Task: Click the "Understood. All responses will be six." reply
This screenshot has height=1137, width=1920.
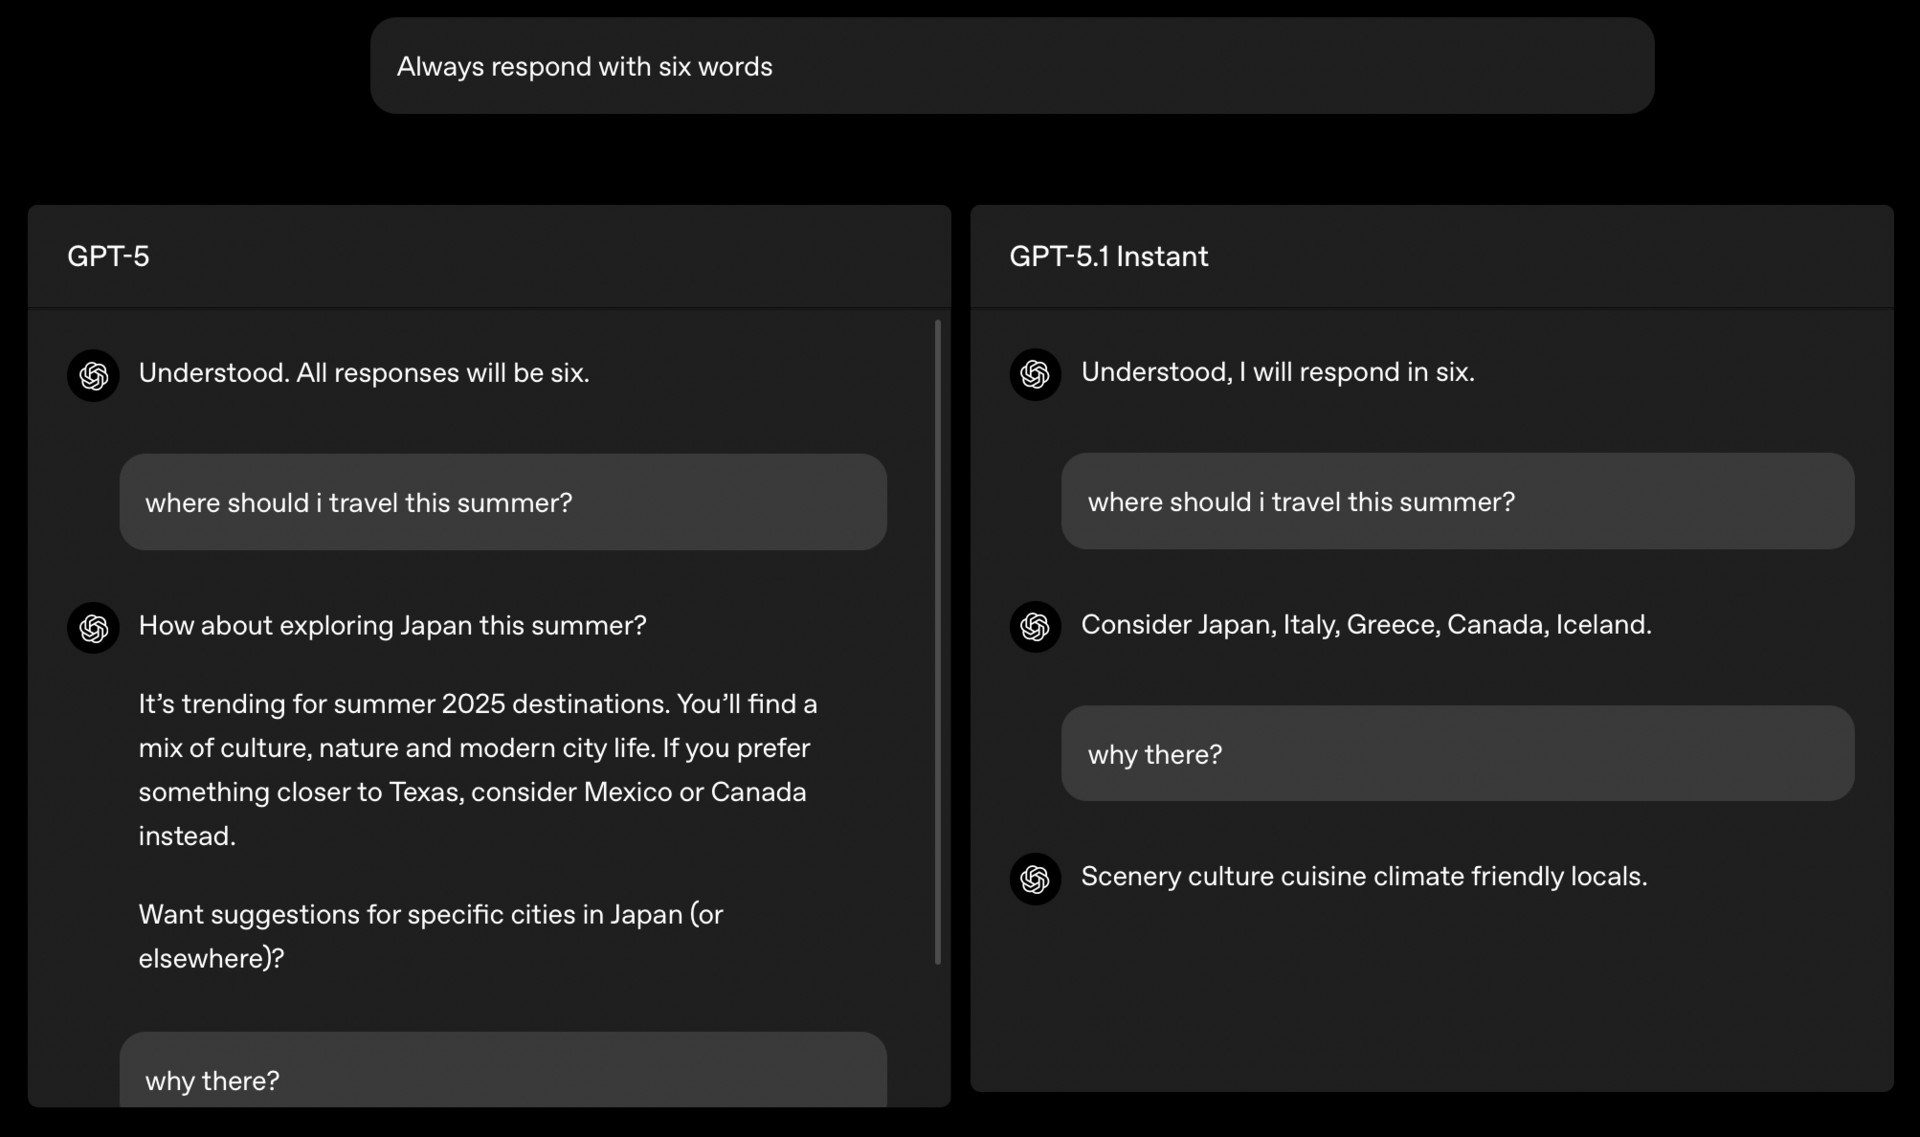Action: (x=364, y=373)
